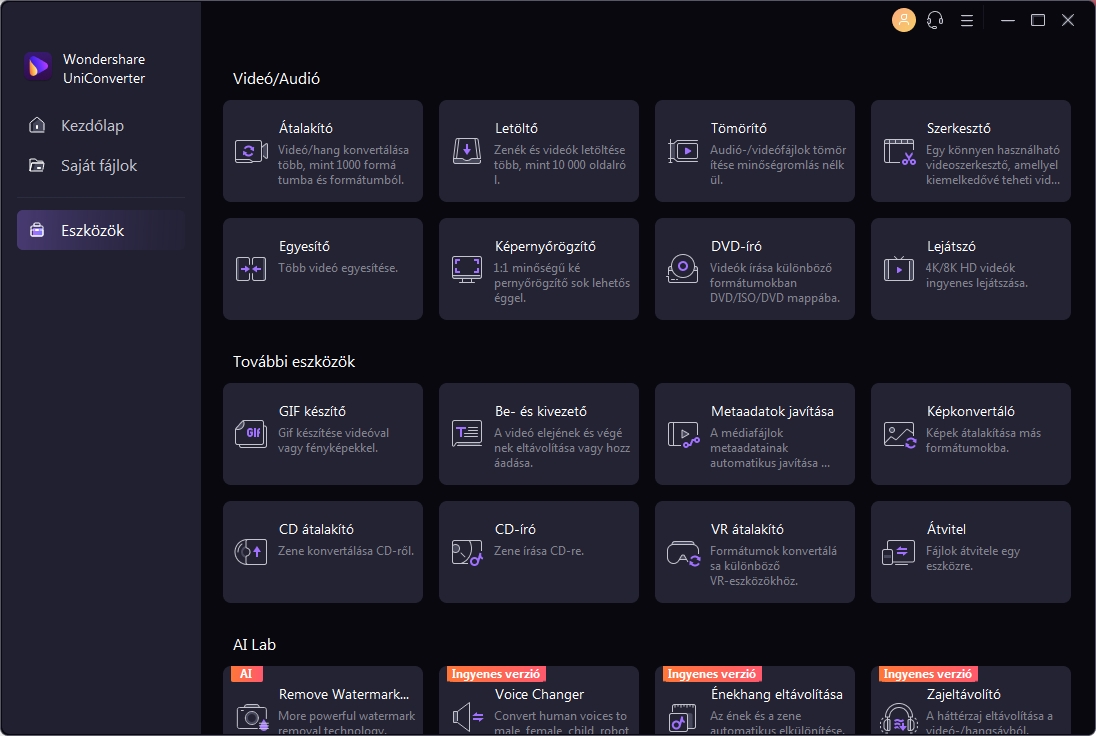The height and width of the screenshot is (736, 1096).
Task: Launch the Képernyőrögzítő screen recorder icon
Action: [466, 269]
